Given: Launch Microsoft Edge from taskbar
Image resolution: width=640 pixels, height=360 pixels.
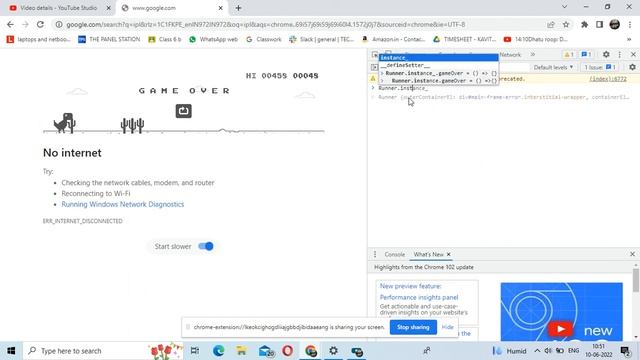Looking at the screenshot, I should [218, 351].
